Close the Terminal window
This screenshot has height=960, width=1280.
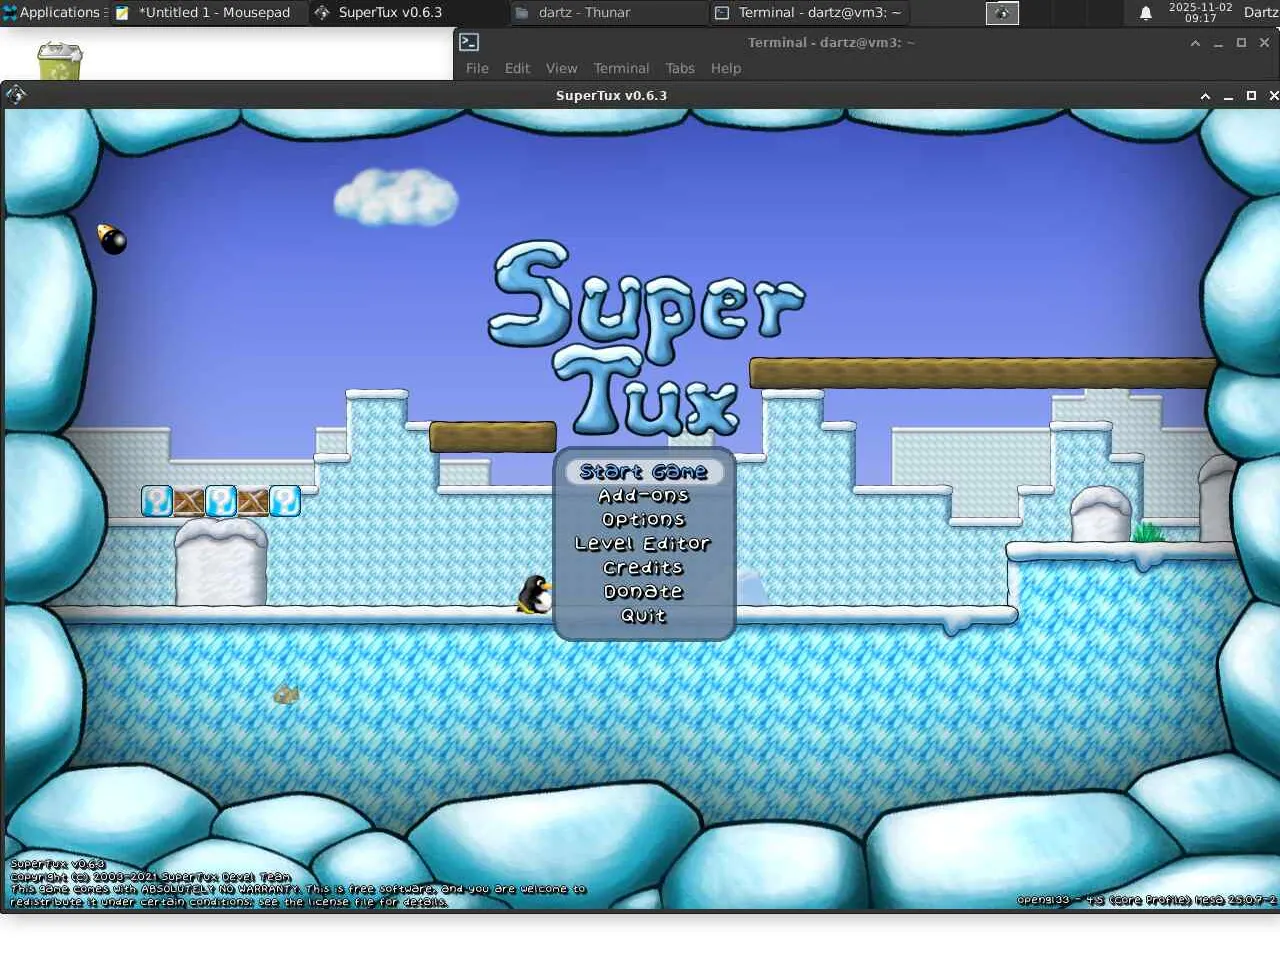click(1264, 43)
